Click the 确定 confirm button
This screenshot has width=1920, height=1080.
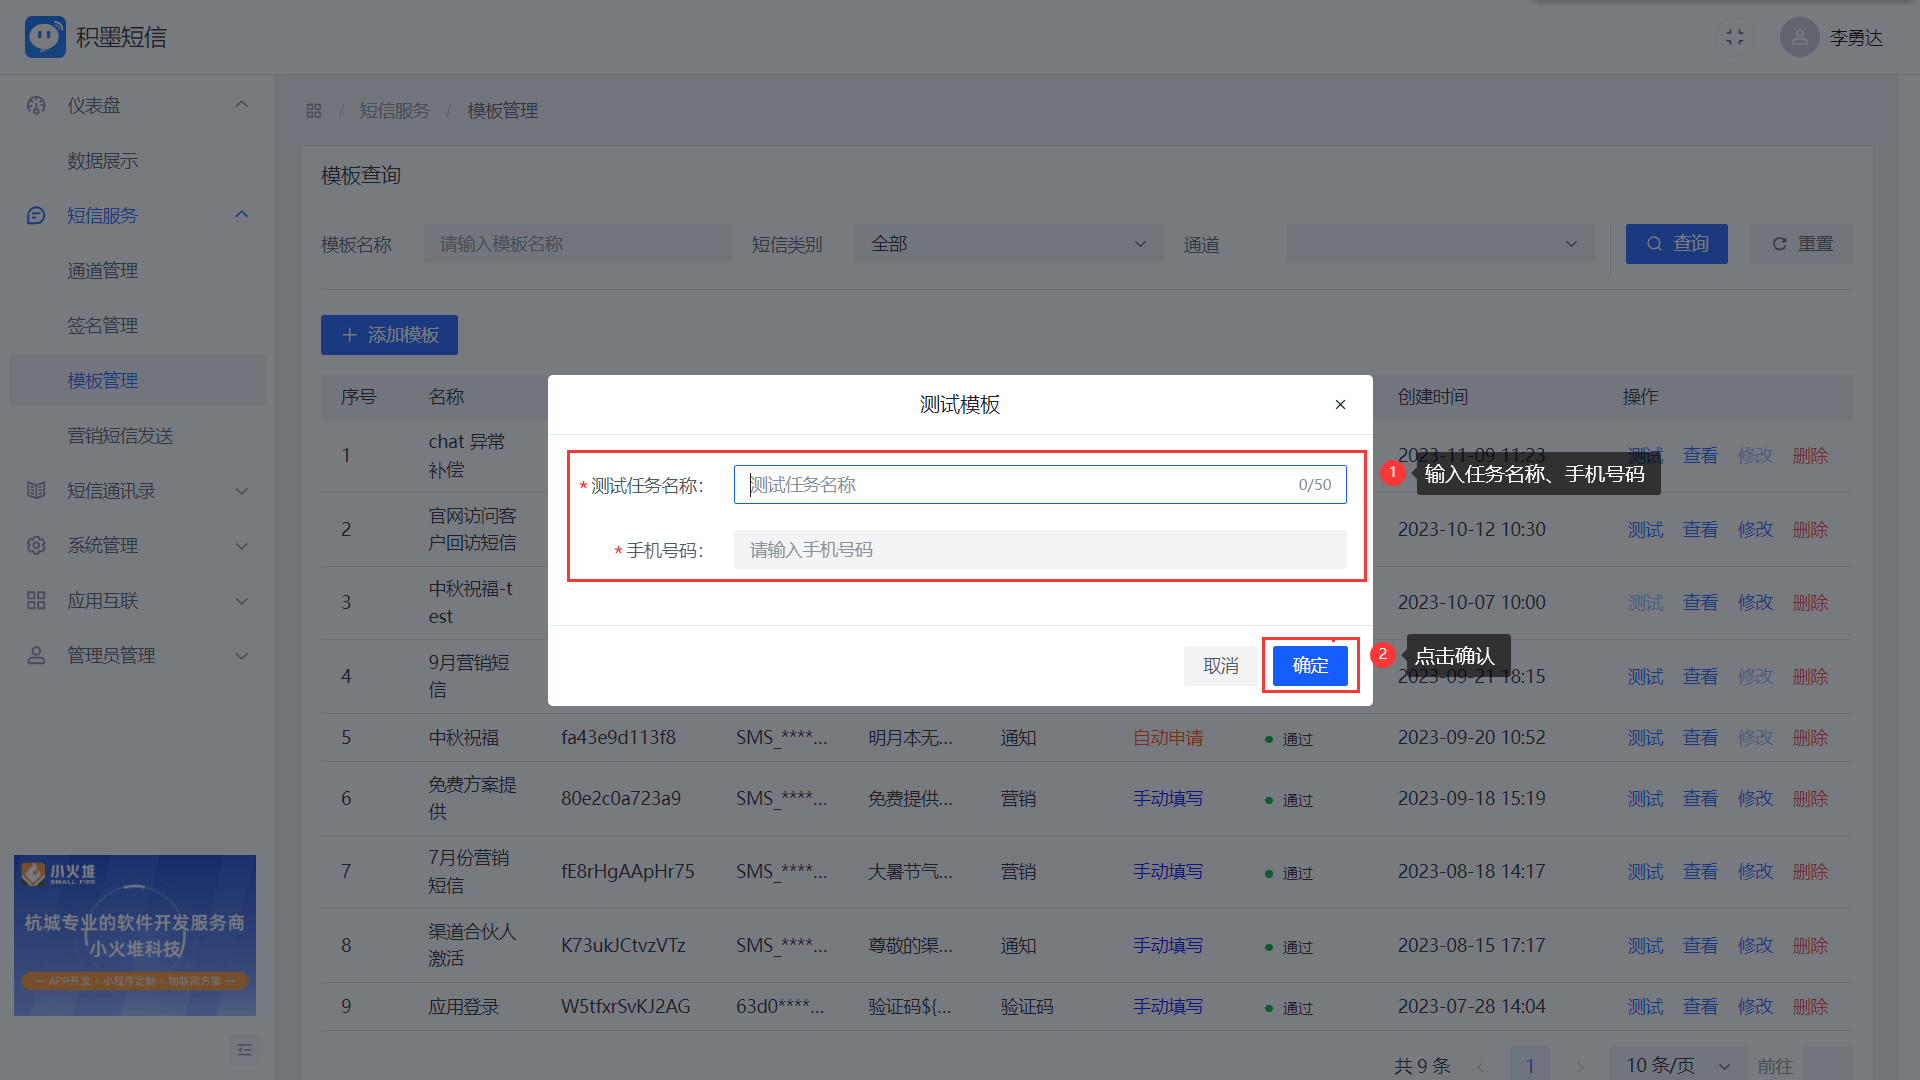tap(1310, 666)
